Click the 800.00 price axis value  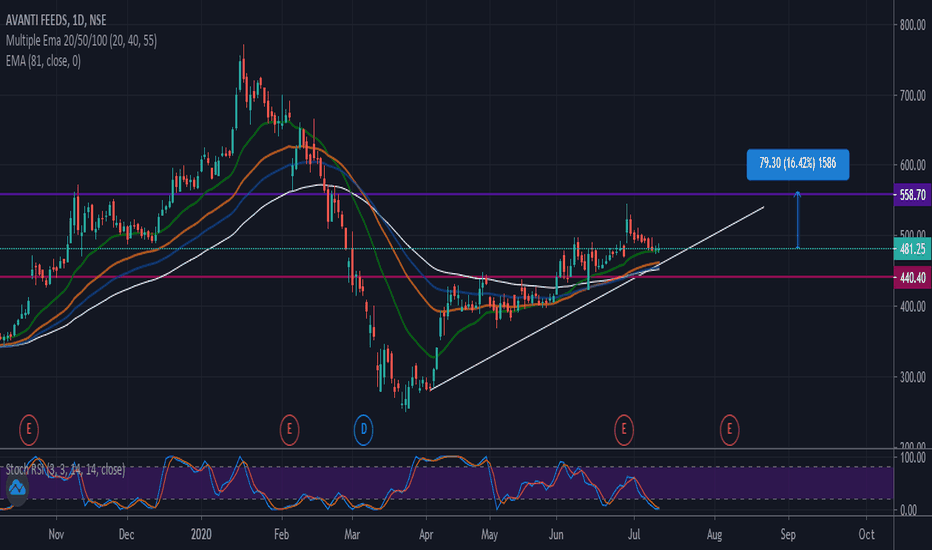[x=912, y=24]
